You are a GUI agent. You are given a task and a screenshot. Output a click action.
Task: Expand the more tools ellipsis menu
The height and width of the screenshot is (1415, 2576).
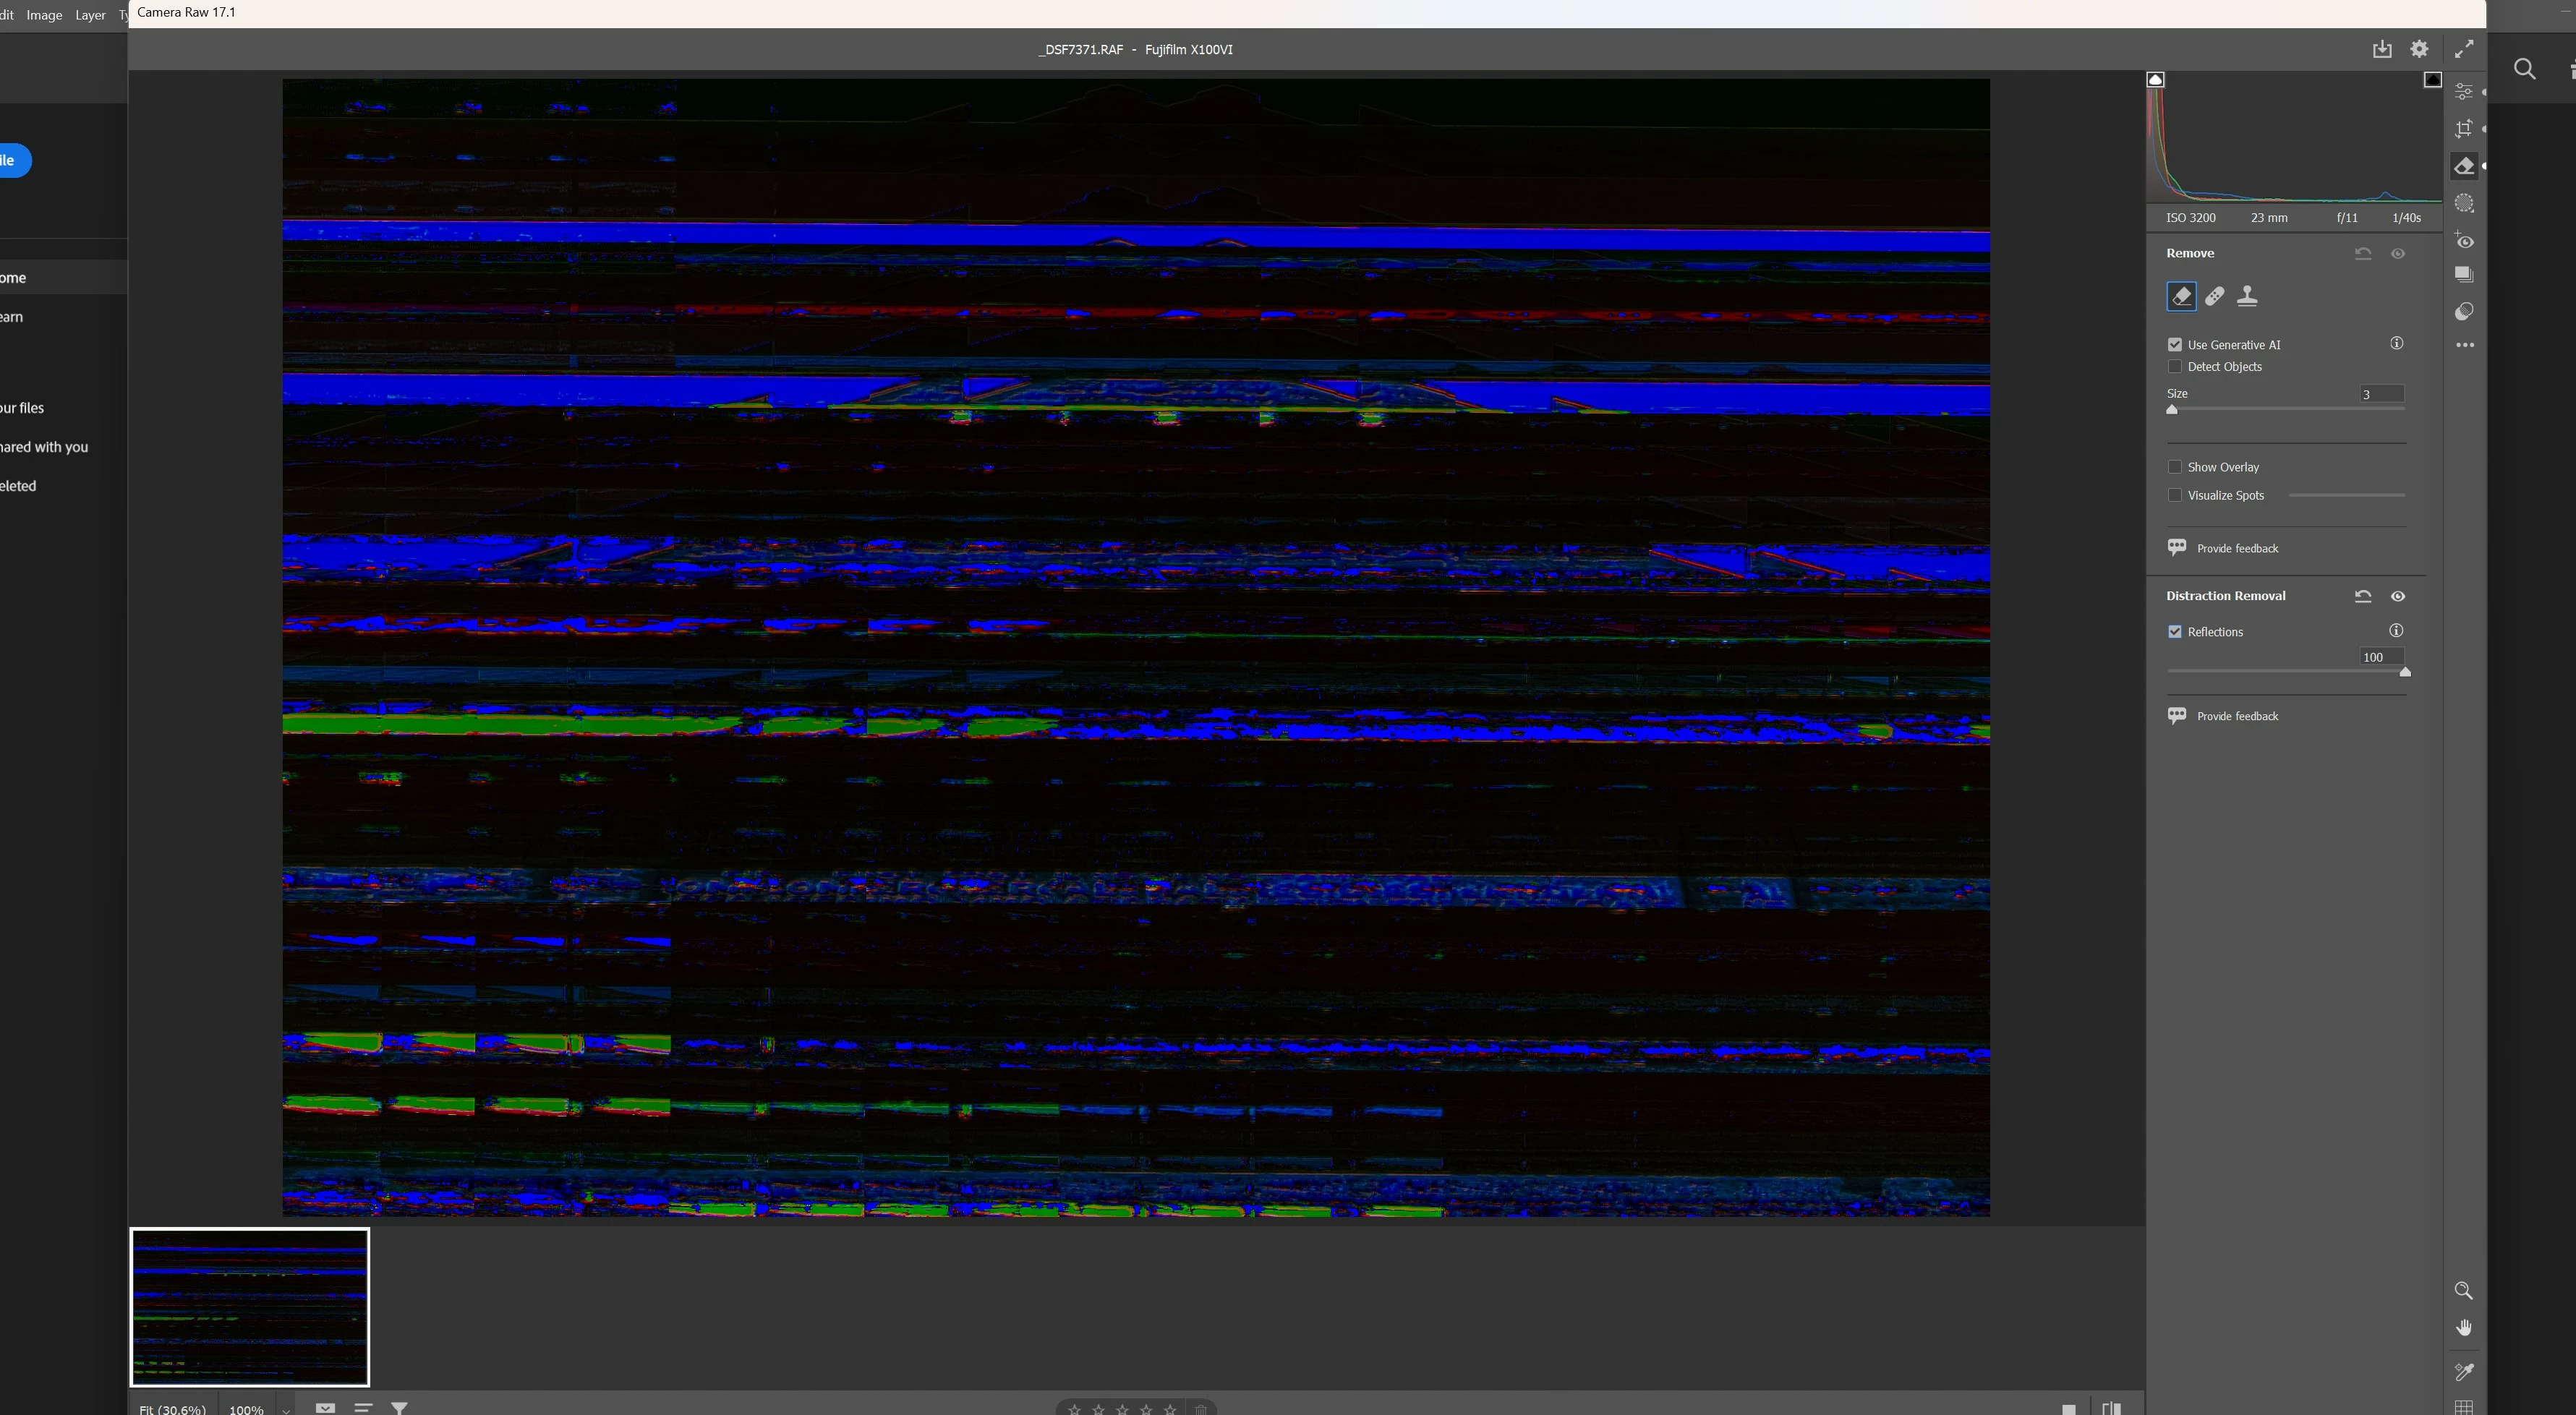[2465, 345]
